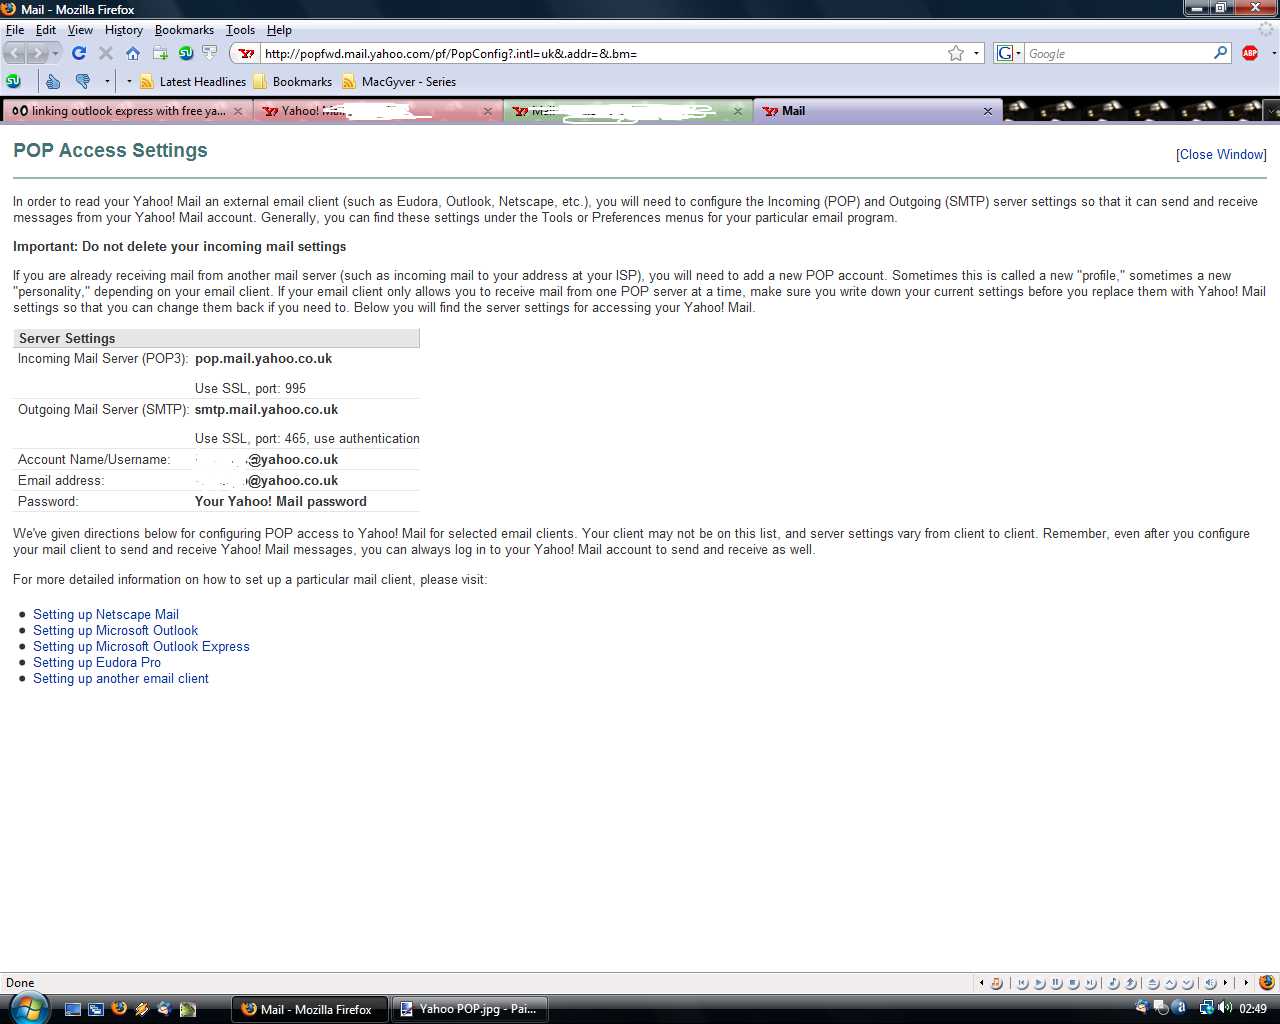1280x1024 pixels.
Task: Open the Latest Headlines feed bookmark
Action: 193,81
